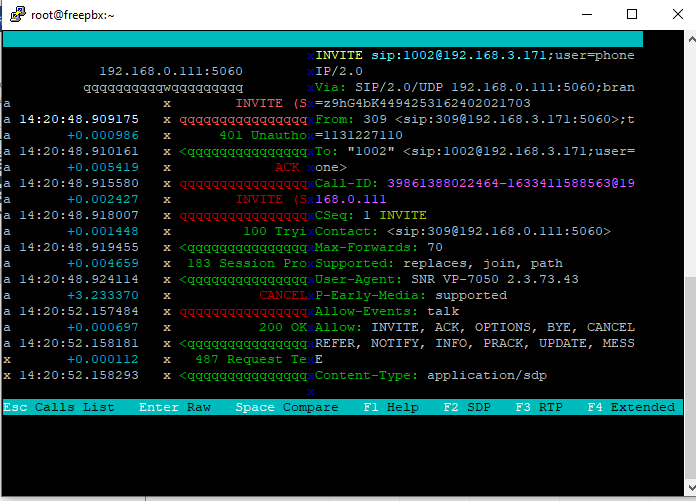The height and width of the screenshot is (501, 696).
Task: Click 'Enter Raw' in bottom bar
Action: click(x=175, y=407)
